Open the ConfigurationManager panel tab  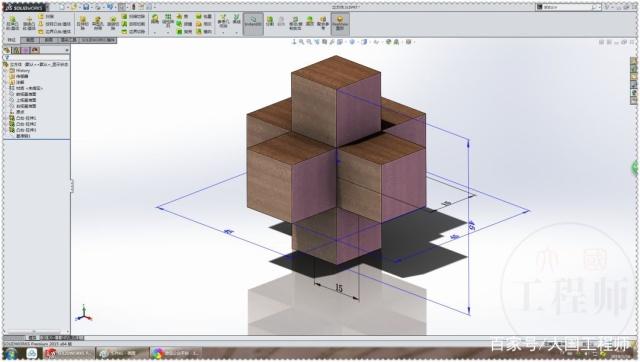pyautogui.click(x=26, y=50)
